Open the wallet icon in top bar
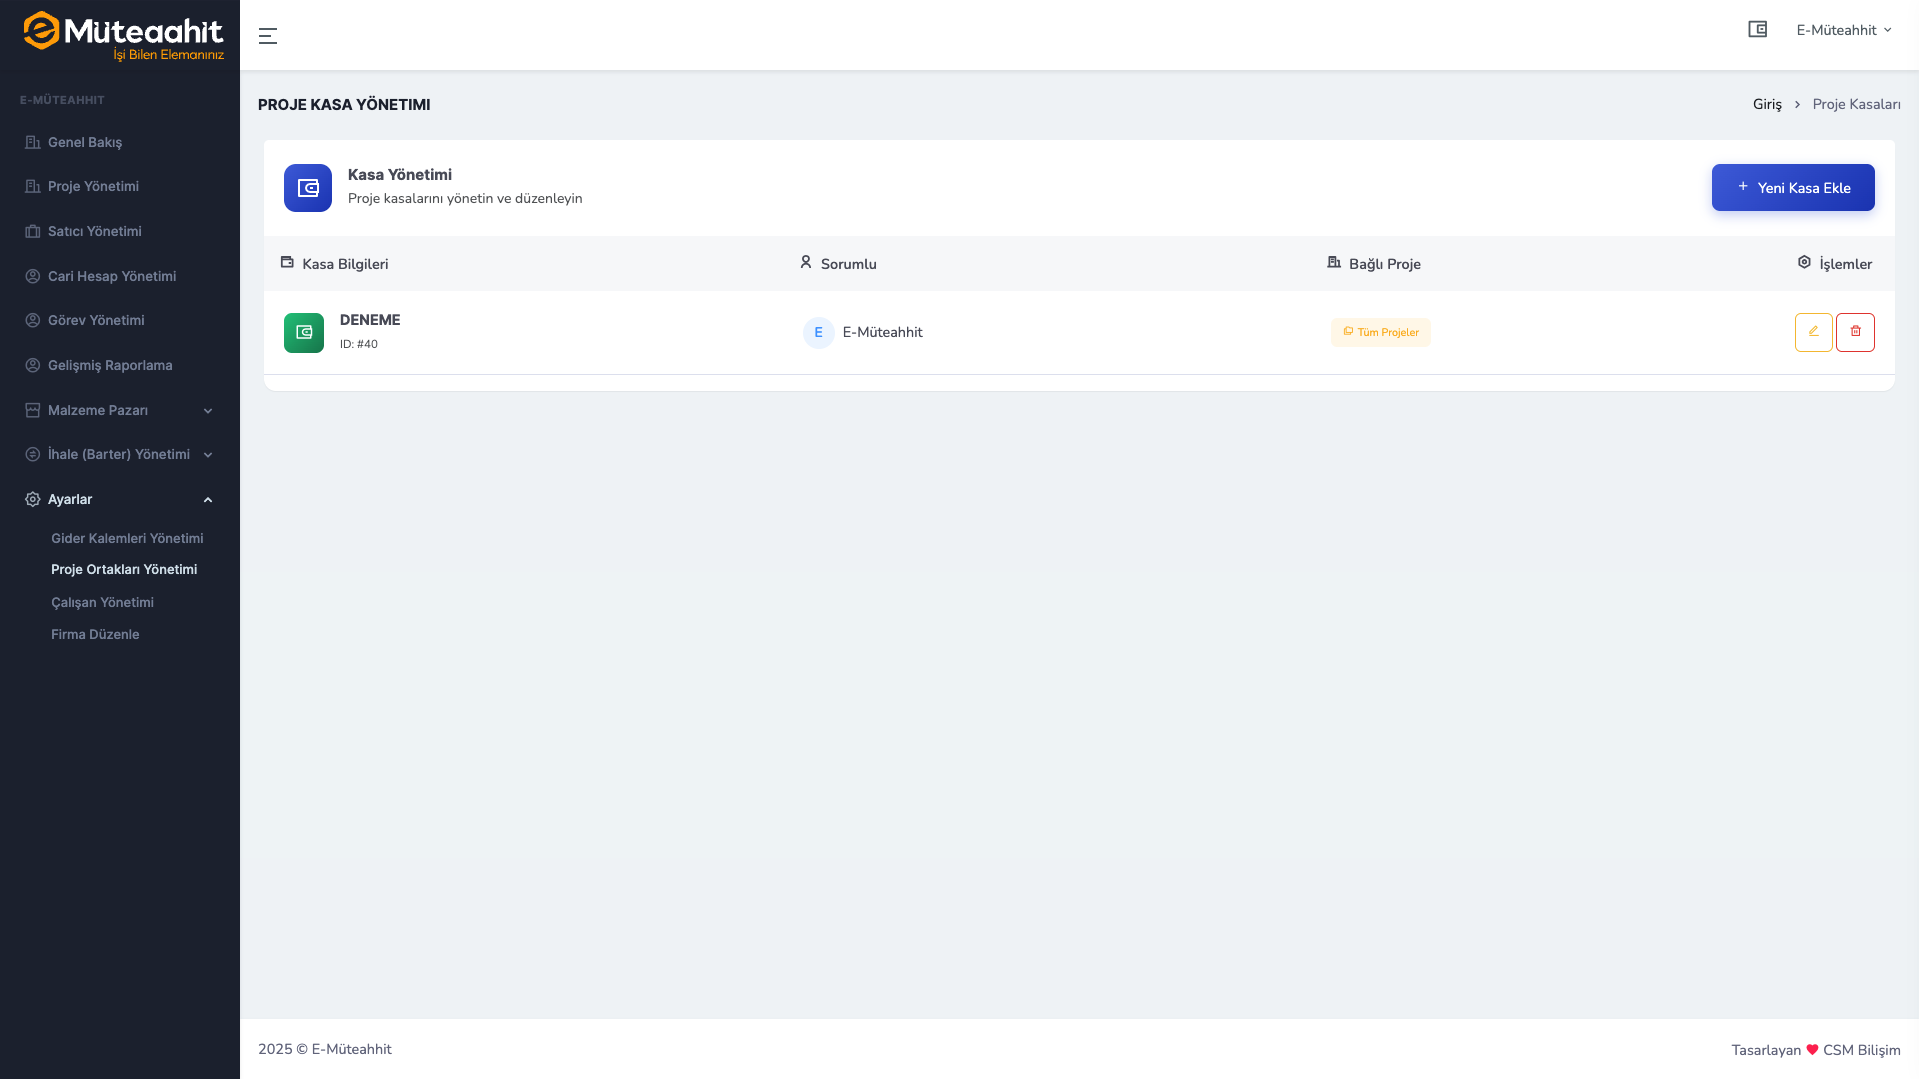Image resolution: width=1919 pixels, height=1079 pixels. click(x=1757, y=30)
